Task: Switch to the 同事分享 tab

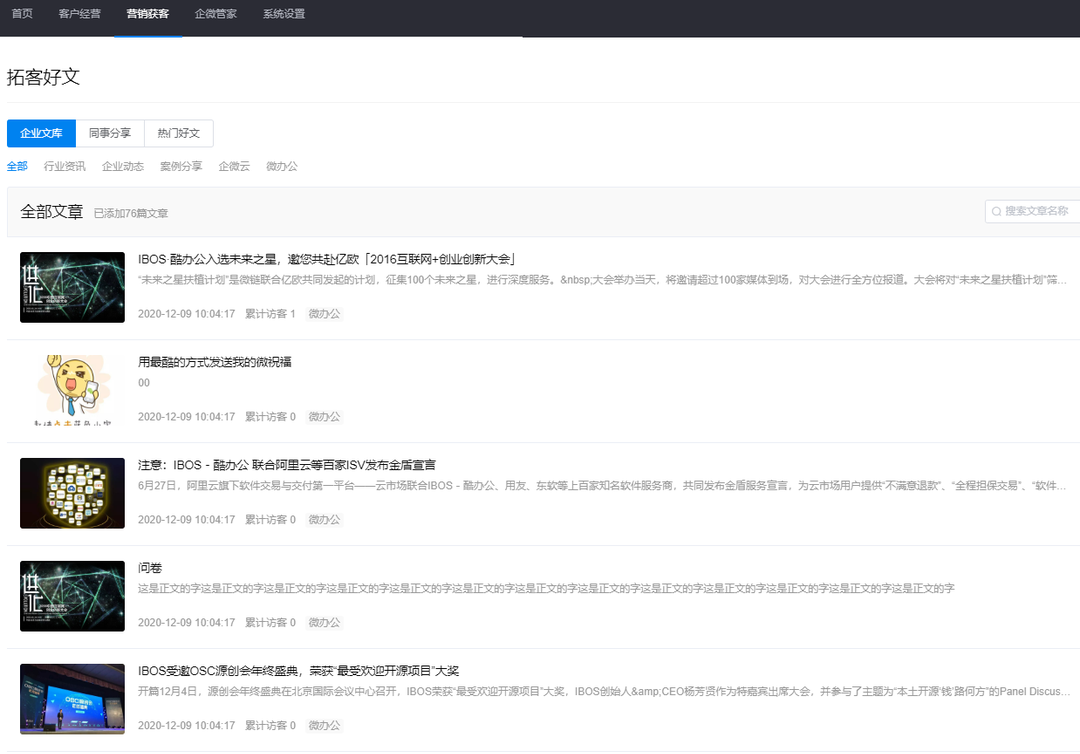Action: coord(110,133)
